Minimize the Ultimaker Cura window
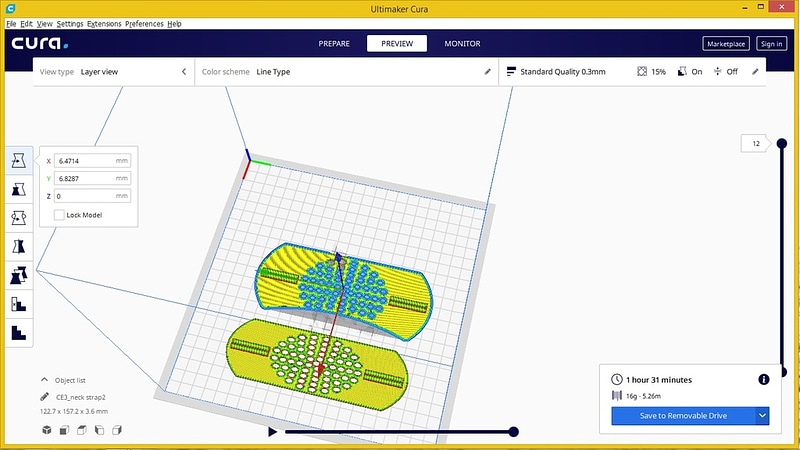 click(745, 8)
